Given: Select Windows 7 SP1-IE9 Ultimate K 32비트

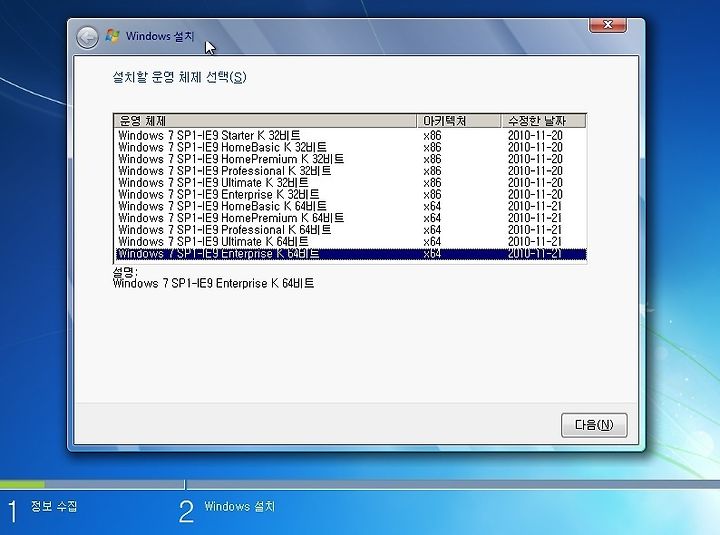Looking at the screenshot, I should (350, 183).
